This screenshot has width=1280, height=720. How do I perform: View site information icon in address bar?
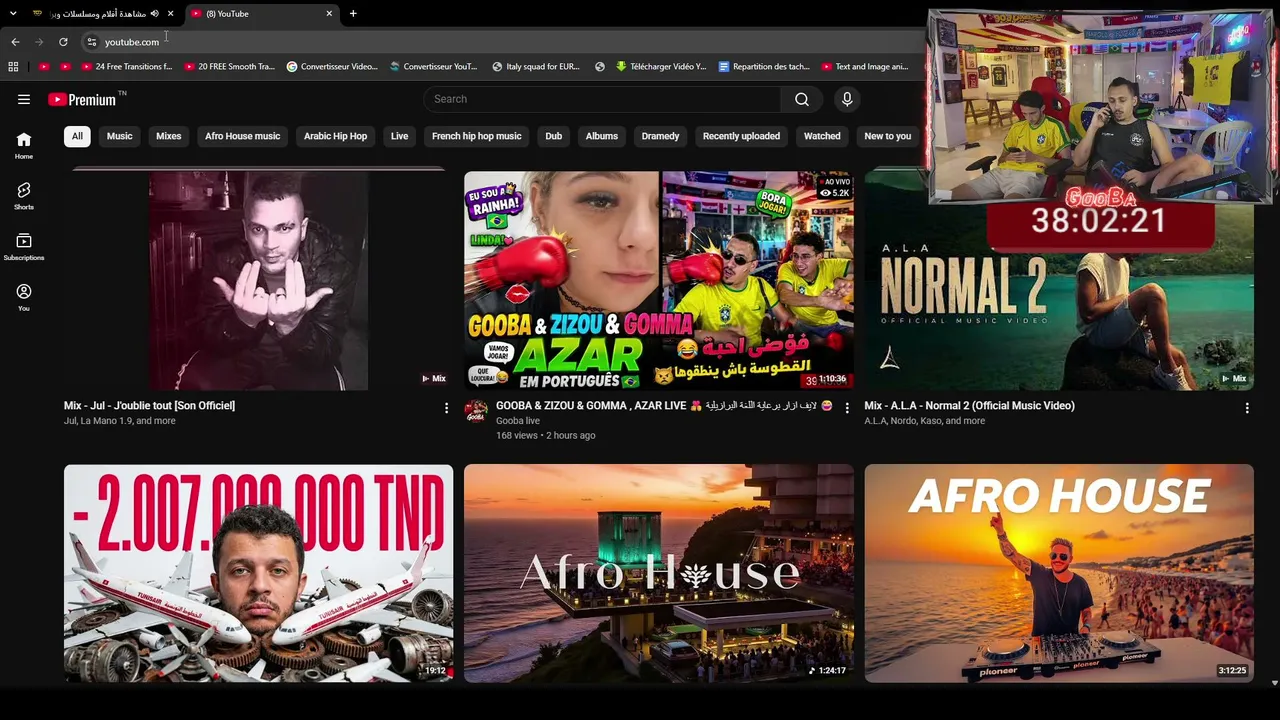91,42
